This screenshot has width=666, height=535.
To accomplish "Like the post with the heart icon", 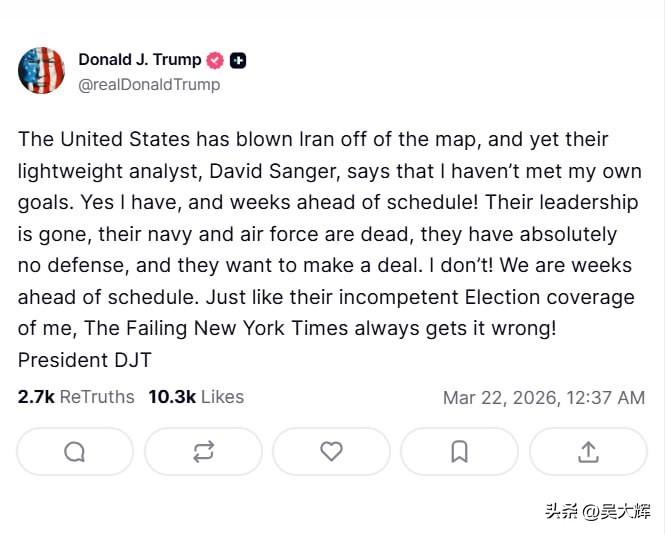I will pos(331,451).
